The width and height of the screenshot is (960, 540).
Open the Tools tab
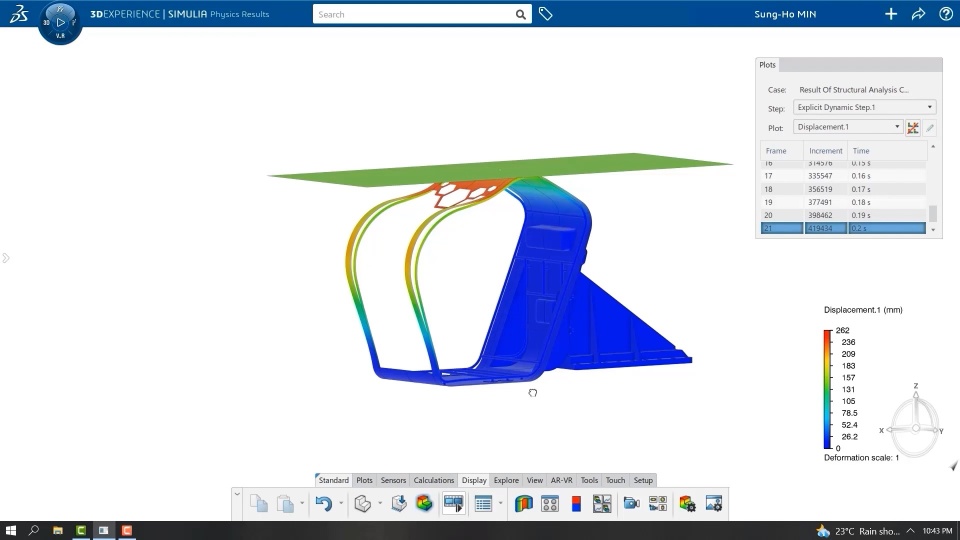click(589, 480)
